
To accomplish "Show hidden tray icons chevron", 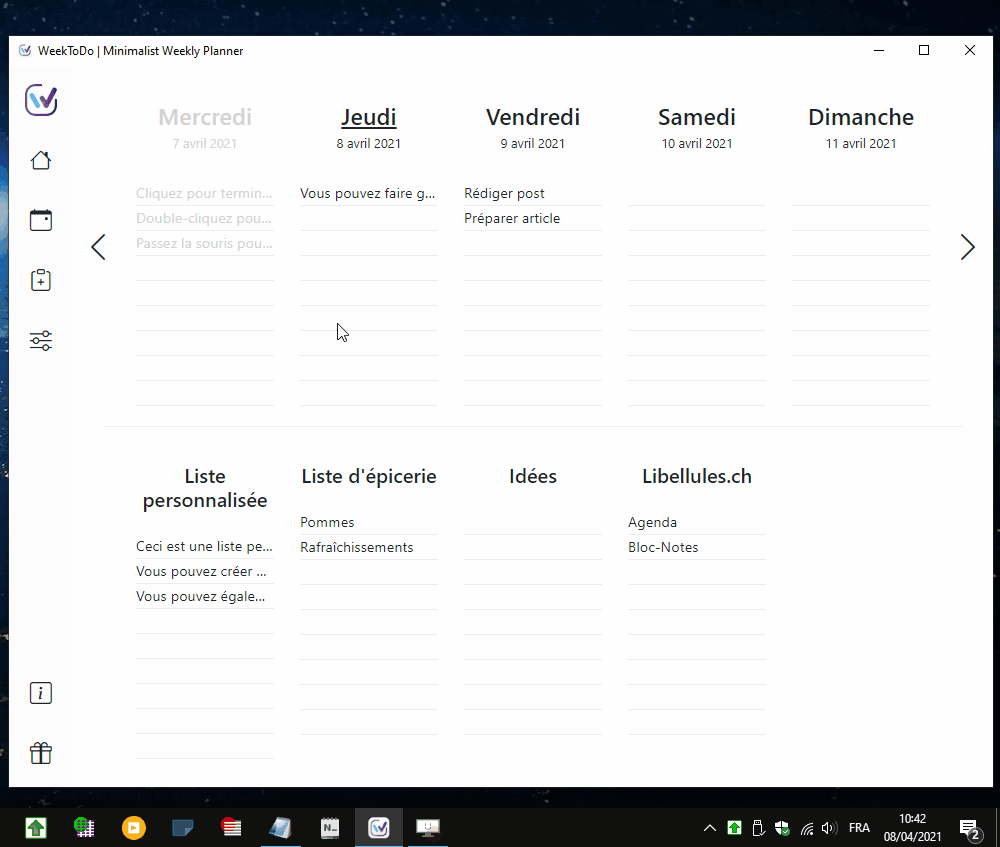I will [709, 828].
